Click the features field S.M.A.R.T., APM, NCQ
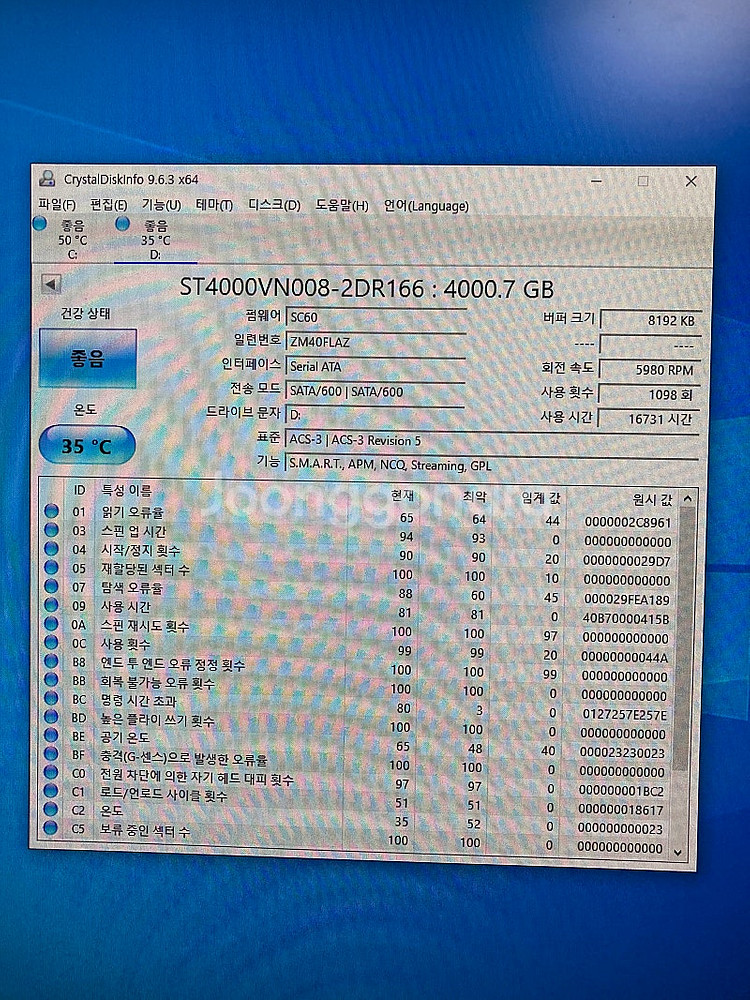This screenshot has width=750, height=1000. click(492, 465)
